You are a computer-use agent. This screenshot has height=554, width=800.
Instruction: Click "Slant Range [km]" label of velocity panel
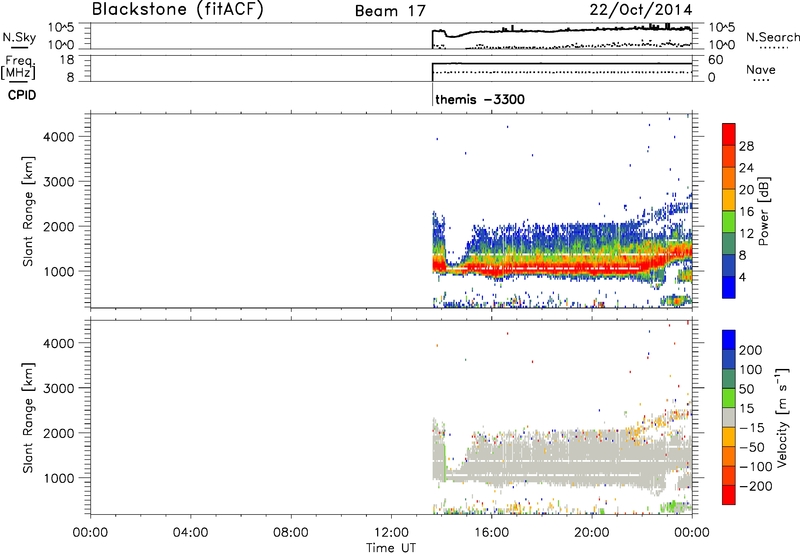point(28,418)
